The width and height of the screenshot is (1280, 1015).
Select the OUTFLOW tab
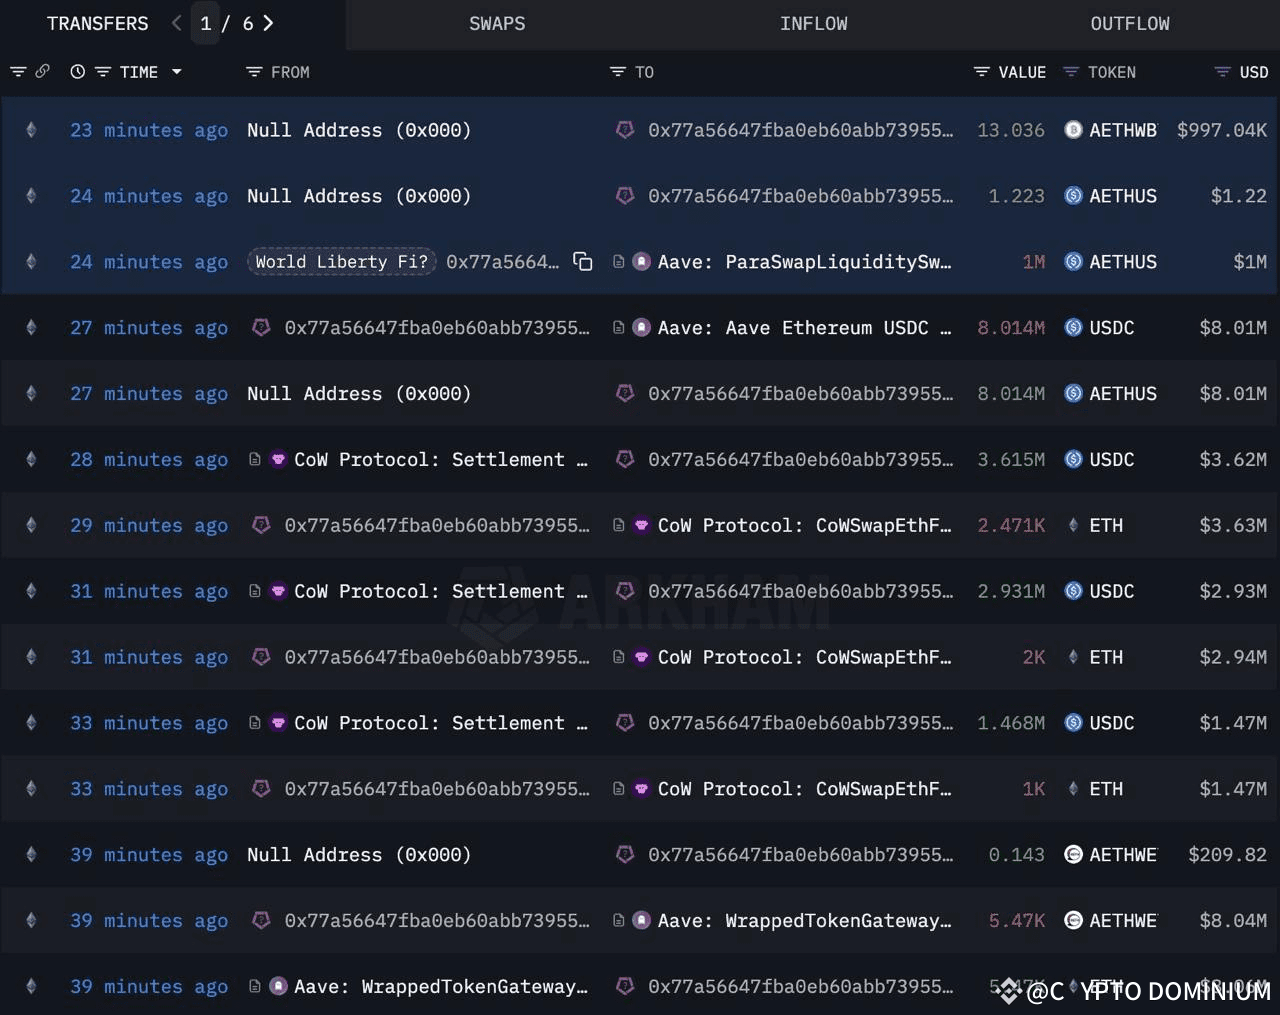[1130, 24]
